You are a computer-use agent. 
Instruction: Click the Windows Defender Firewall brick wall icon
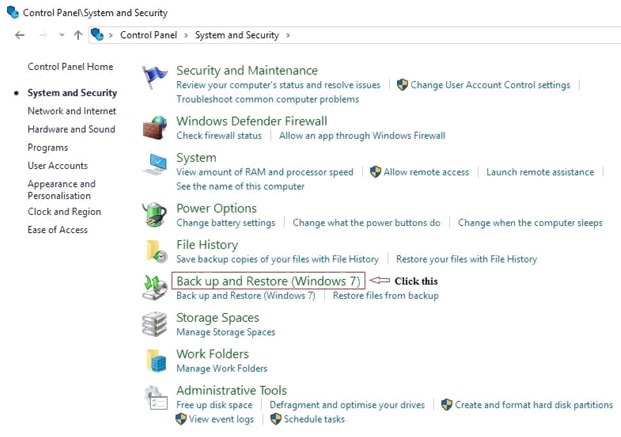tap(154, 128)
